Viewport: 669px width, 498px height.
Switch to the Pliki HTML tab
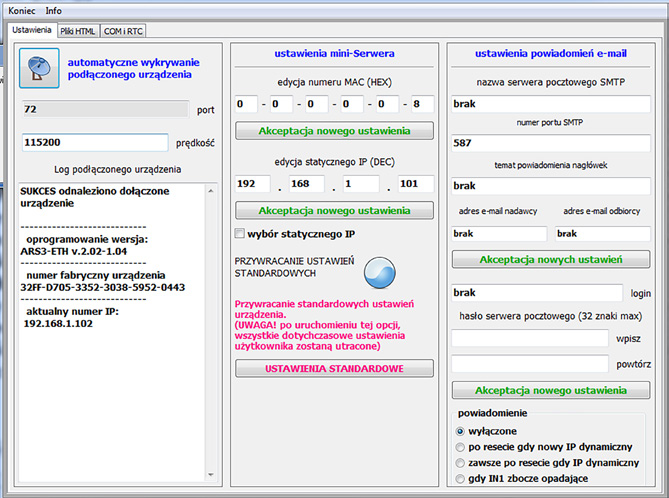click(78, 31)
